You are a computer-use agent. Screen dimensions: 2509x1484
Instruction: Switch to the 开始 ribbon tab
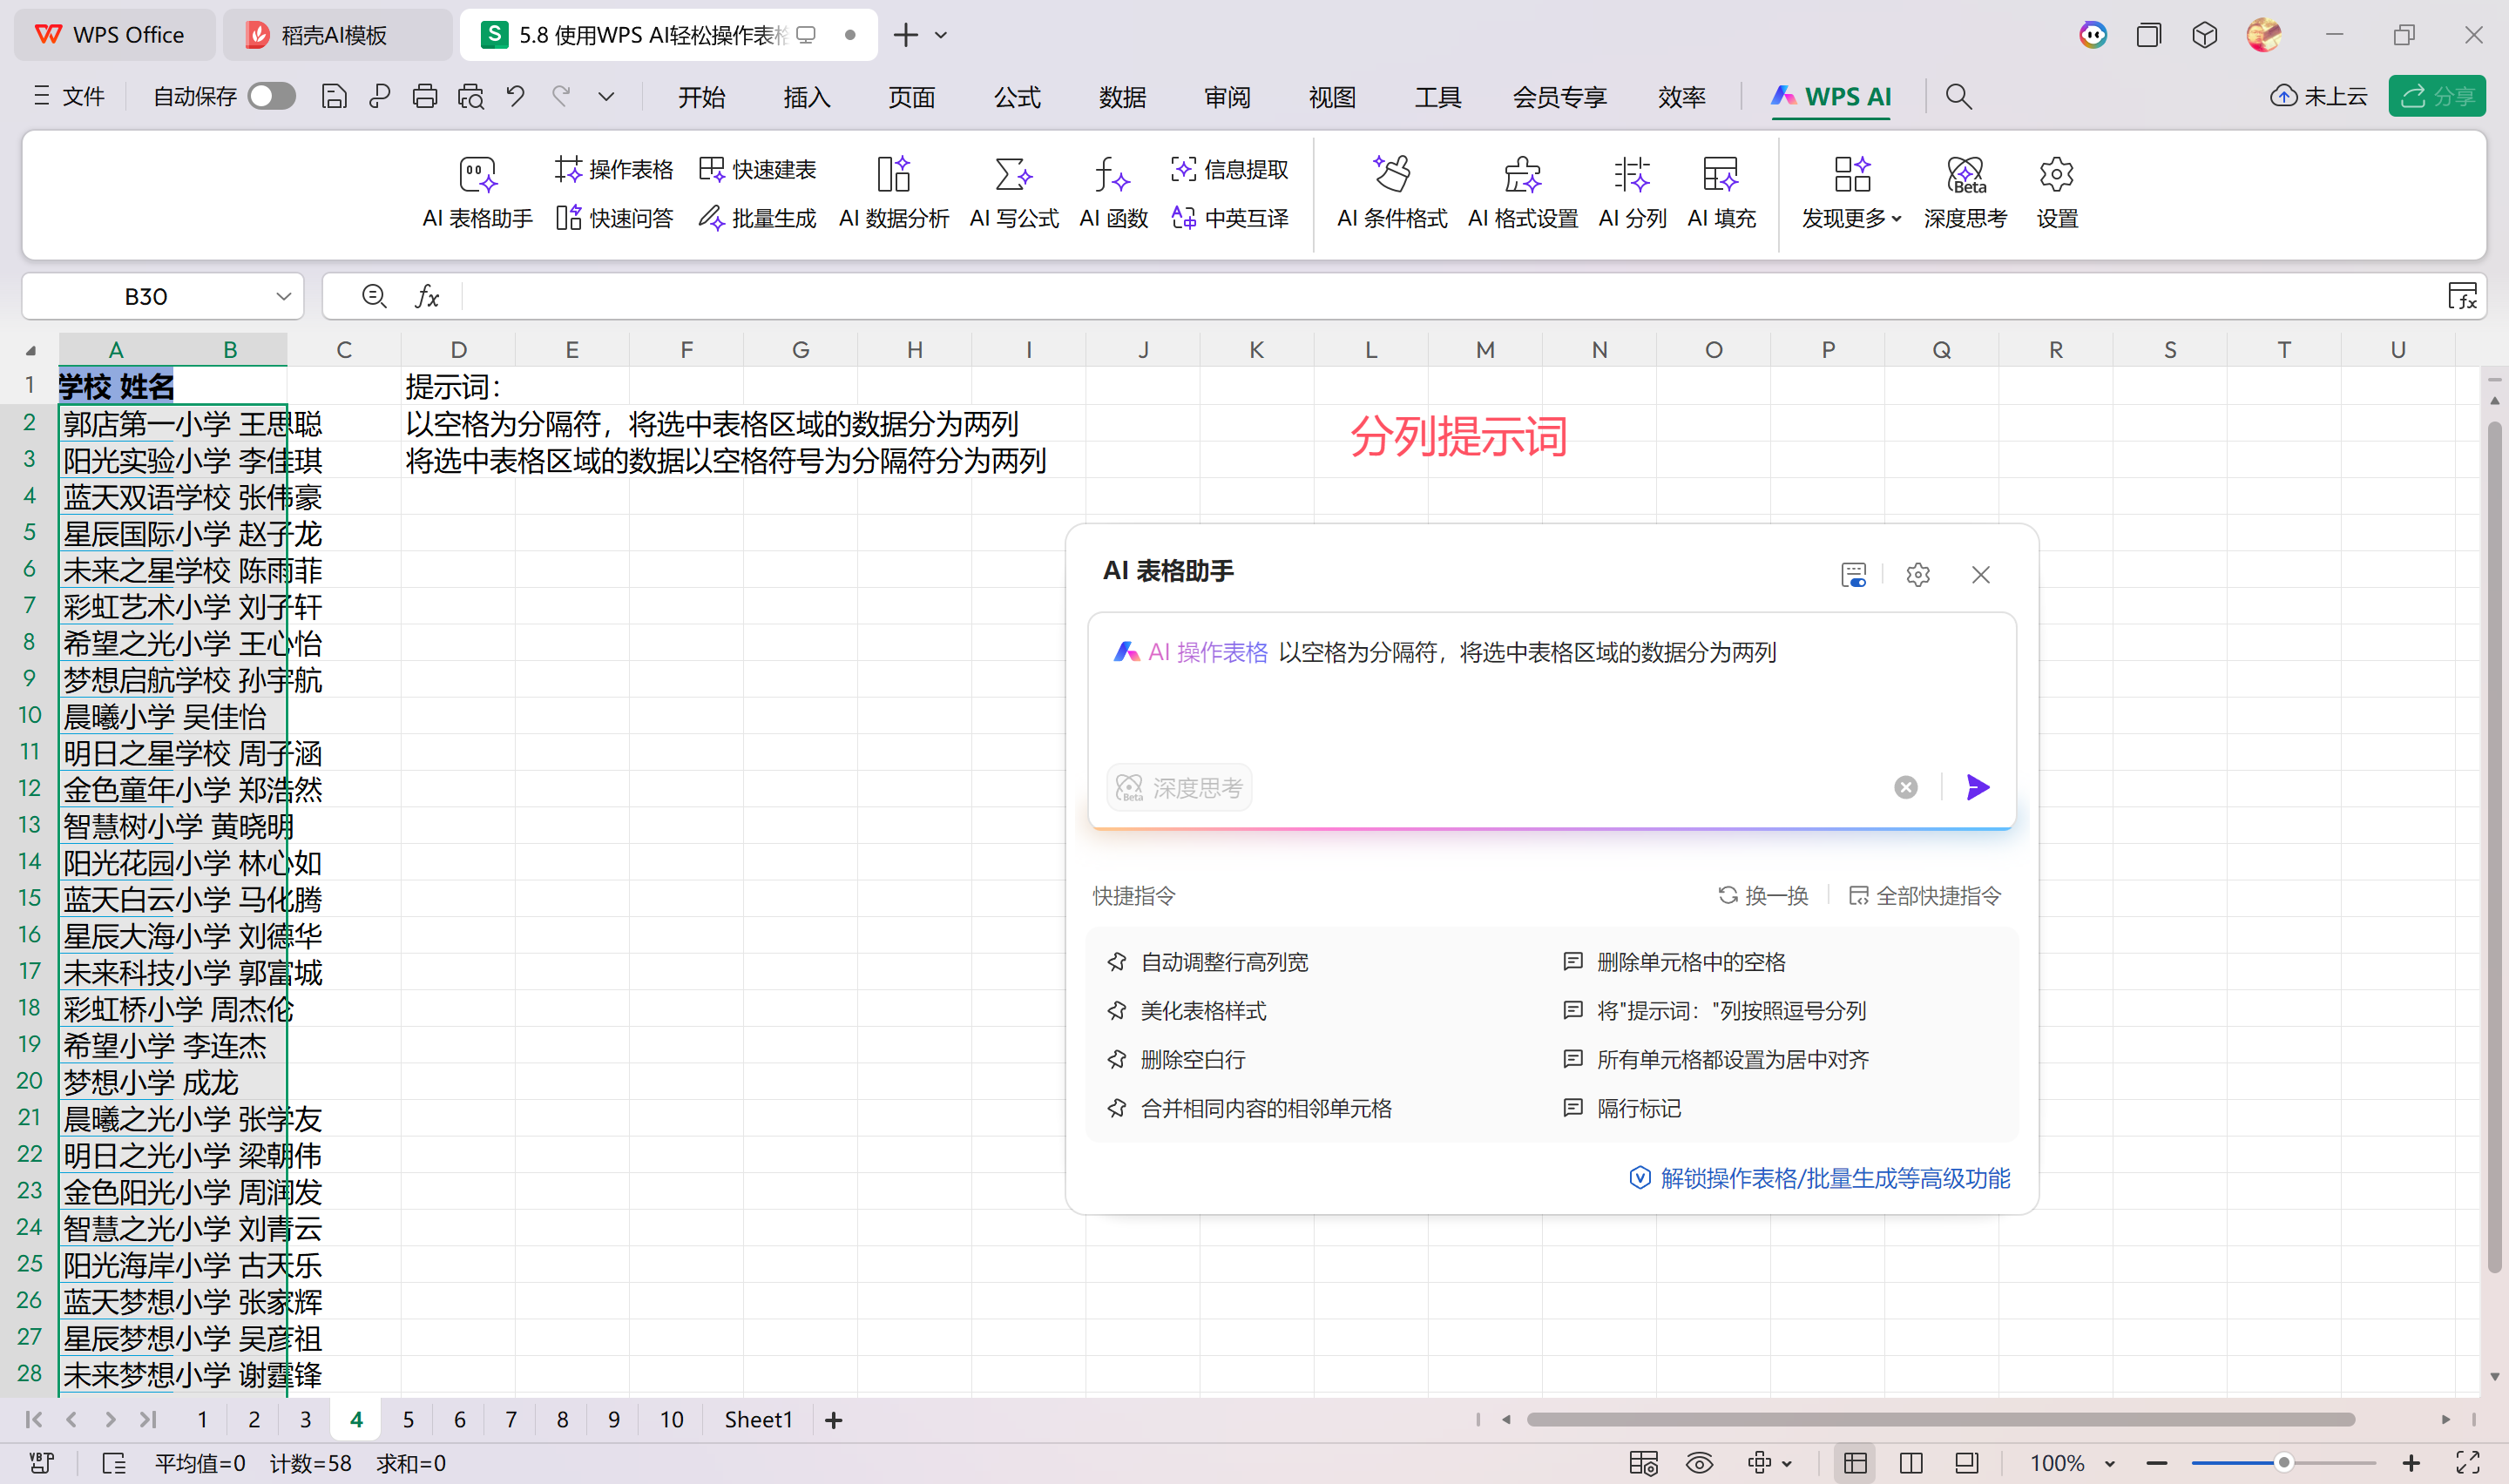pyautogui.click(x=701, y=96)
